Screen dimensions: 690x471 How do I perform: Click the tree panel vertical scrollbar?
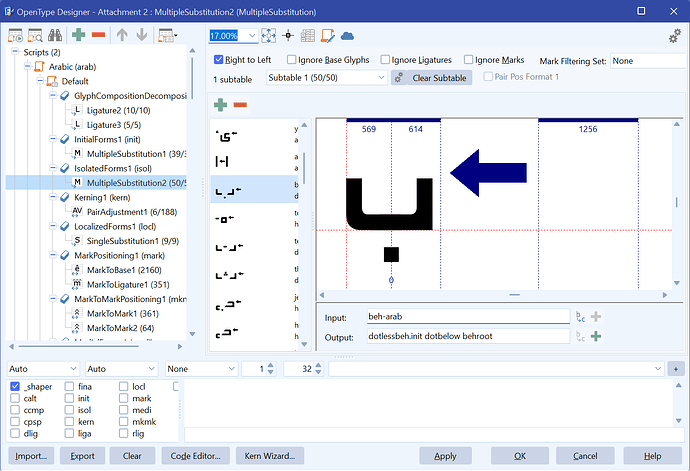click(x=192, y=192)
